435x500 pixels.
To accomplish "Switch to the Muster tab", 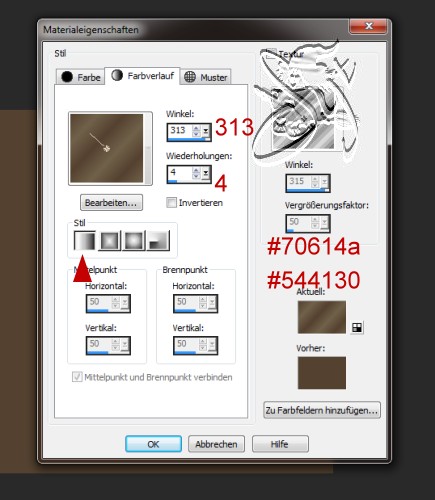I will (206, 77).
